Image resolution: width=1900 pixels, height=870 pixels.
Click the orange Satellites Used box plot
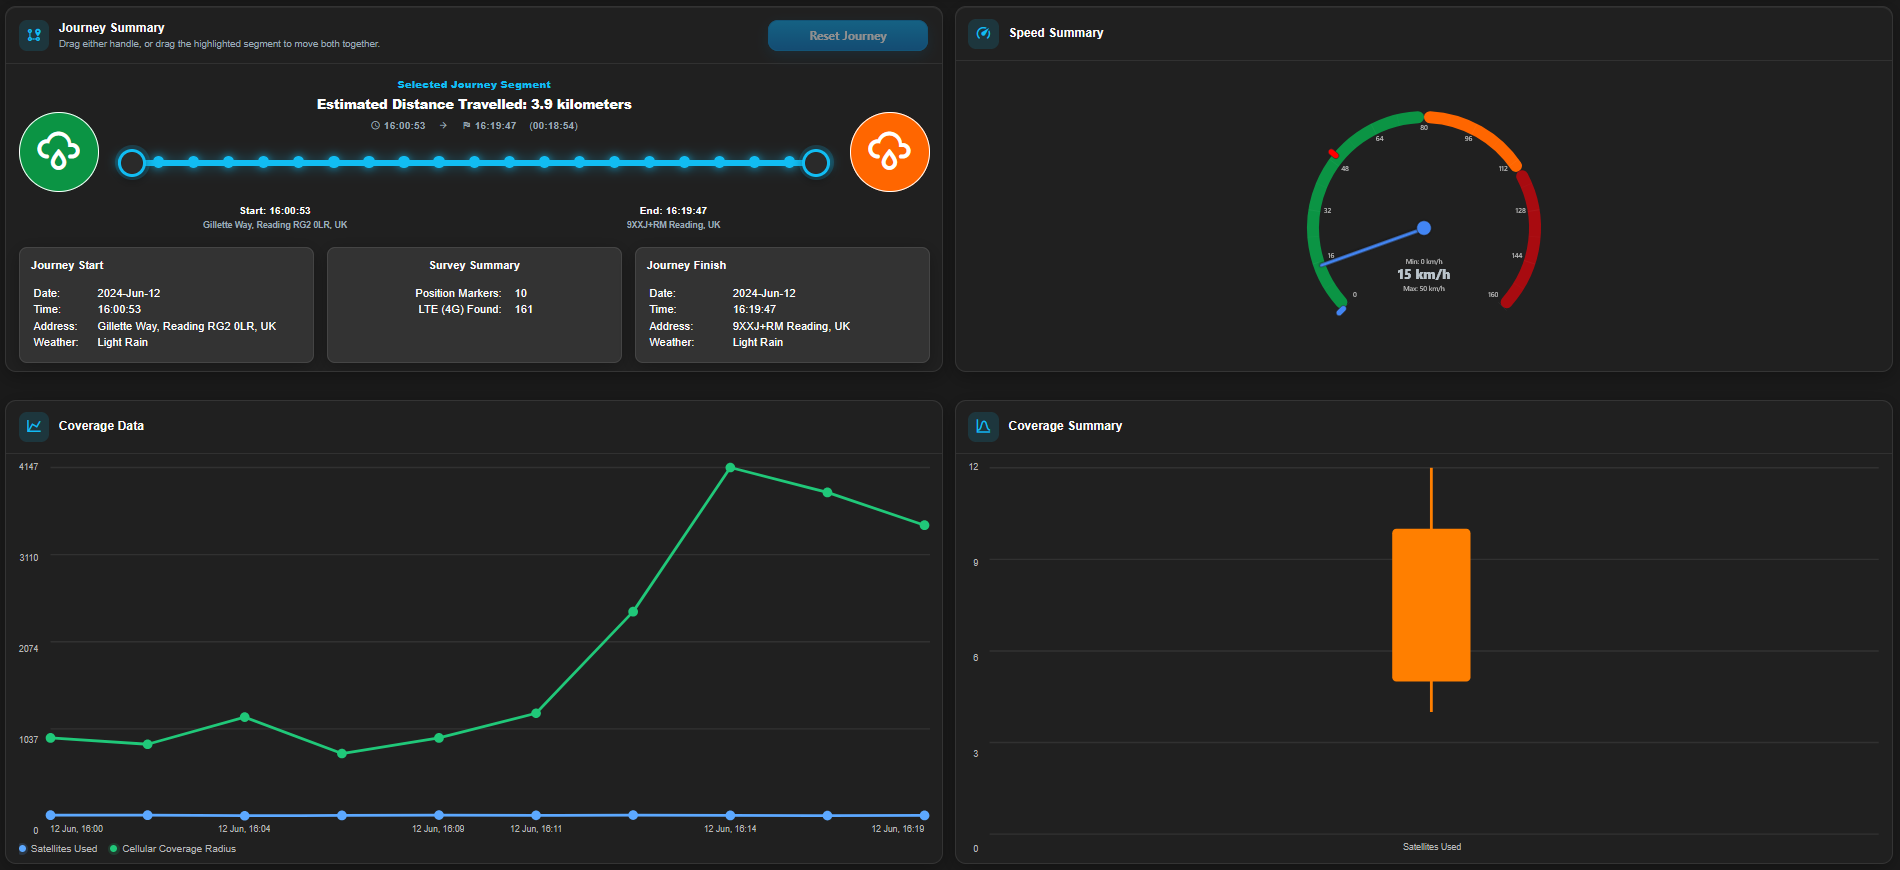(x=1431, y=605)
